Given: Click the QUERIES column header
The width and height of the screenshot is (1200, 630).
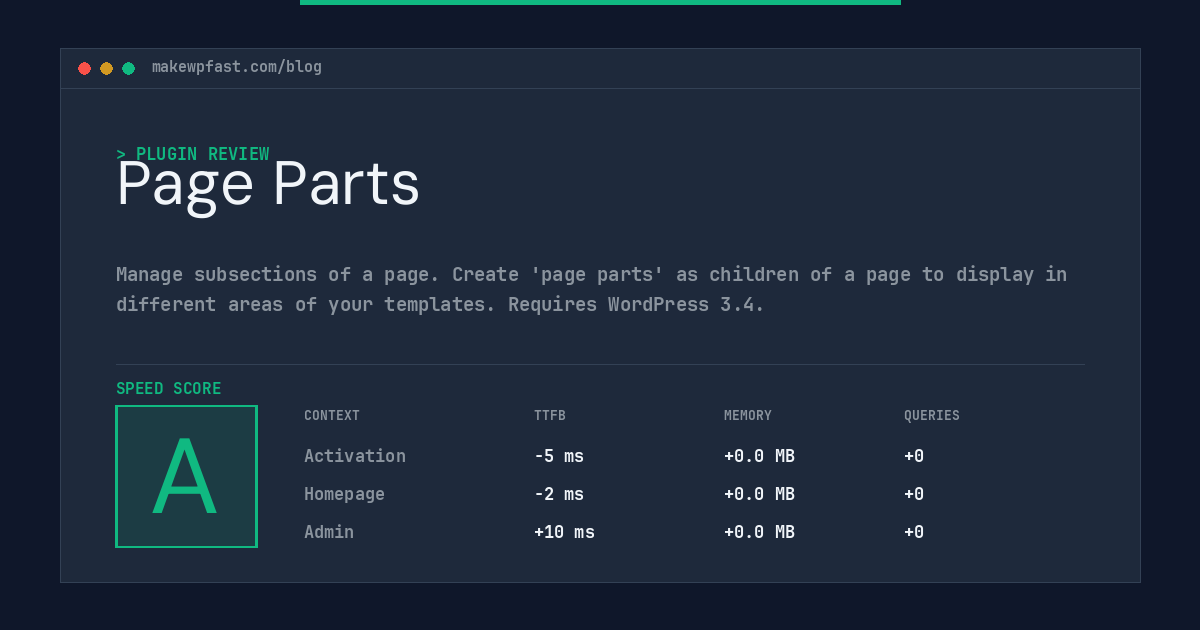Looking at the screenshot, I should (x=932, y=416).
